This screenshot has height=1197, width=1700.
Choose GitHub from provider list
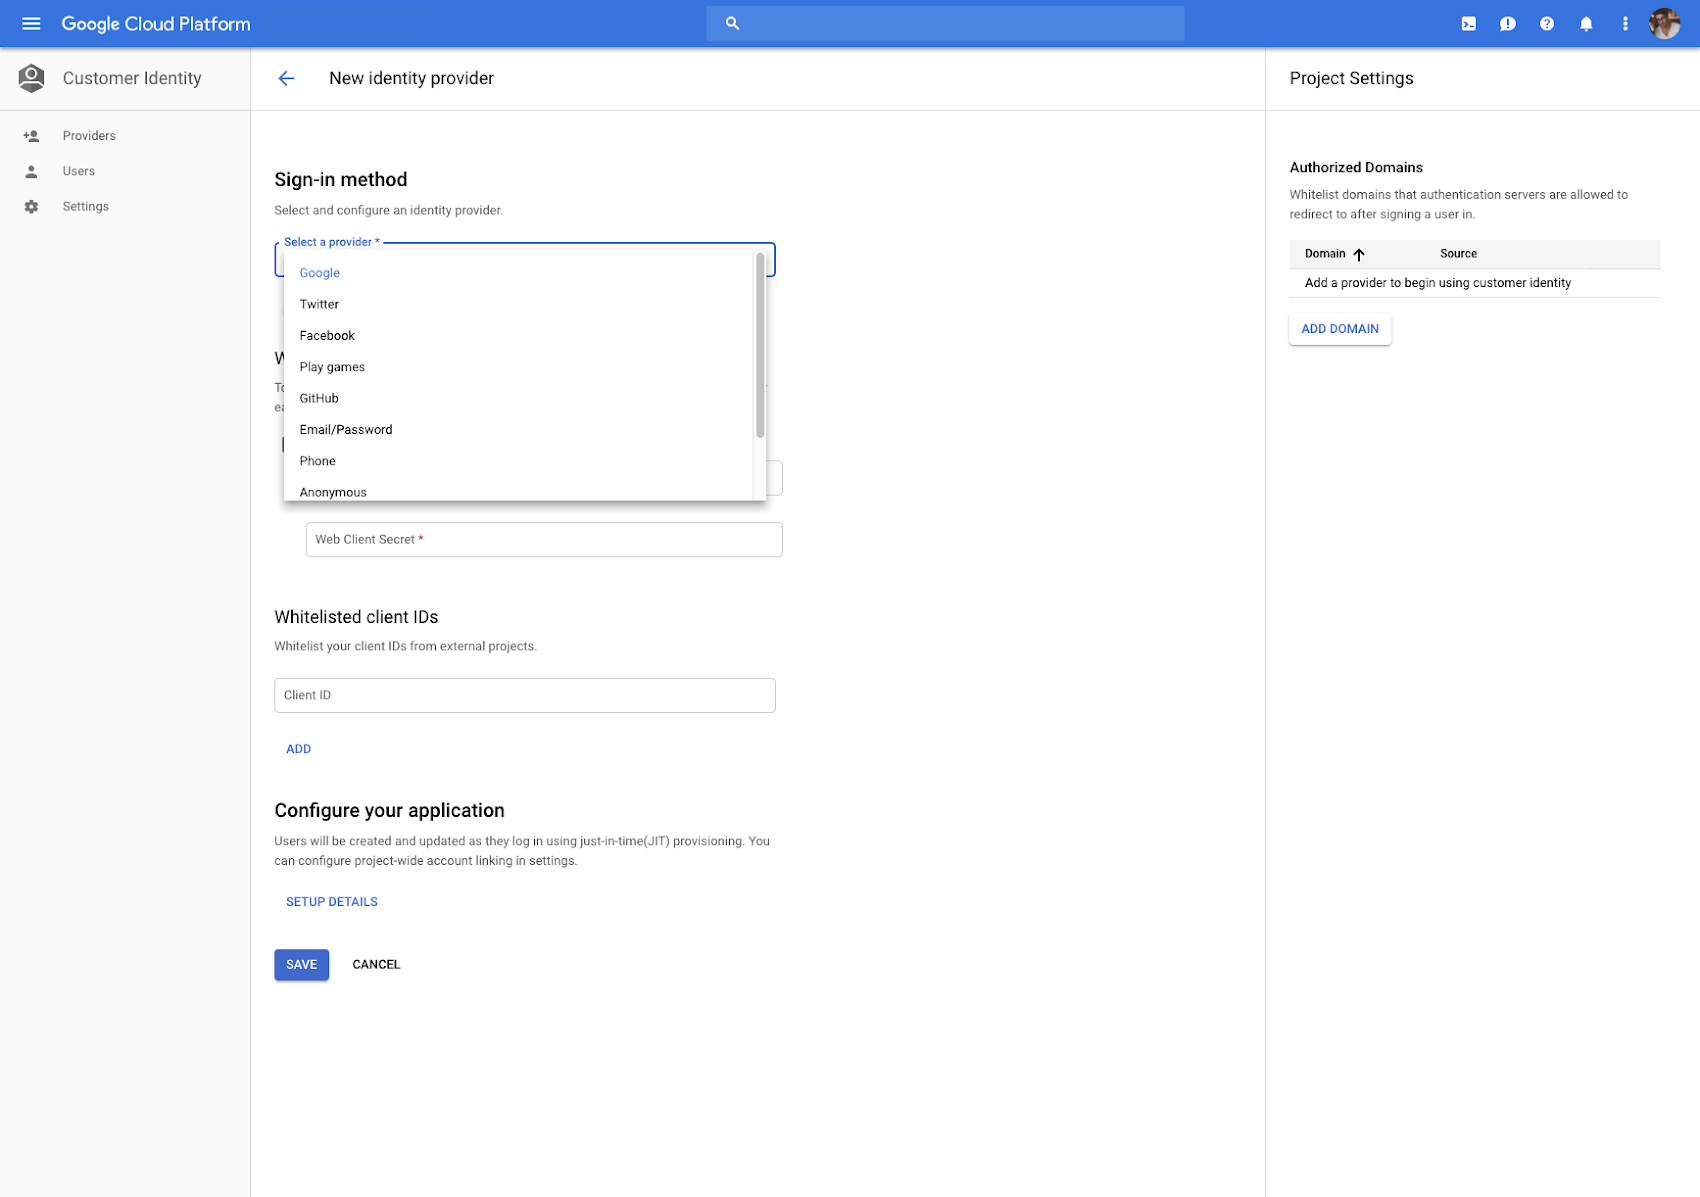[x=519, y=398]
